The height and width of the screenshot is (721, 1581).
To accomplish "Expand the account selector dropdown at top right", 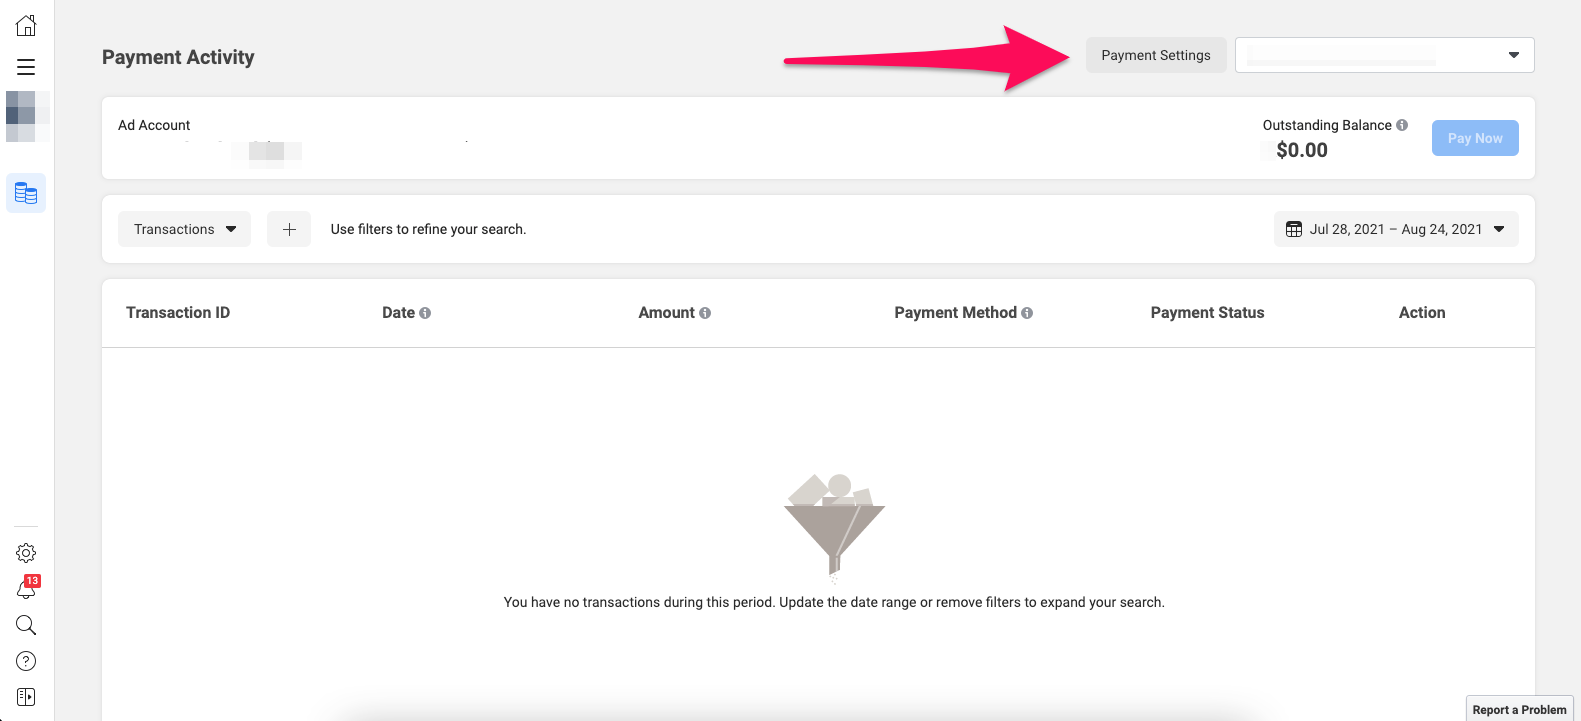I will click(1384, 55).
